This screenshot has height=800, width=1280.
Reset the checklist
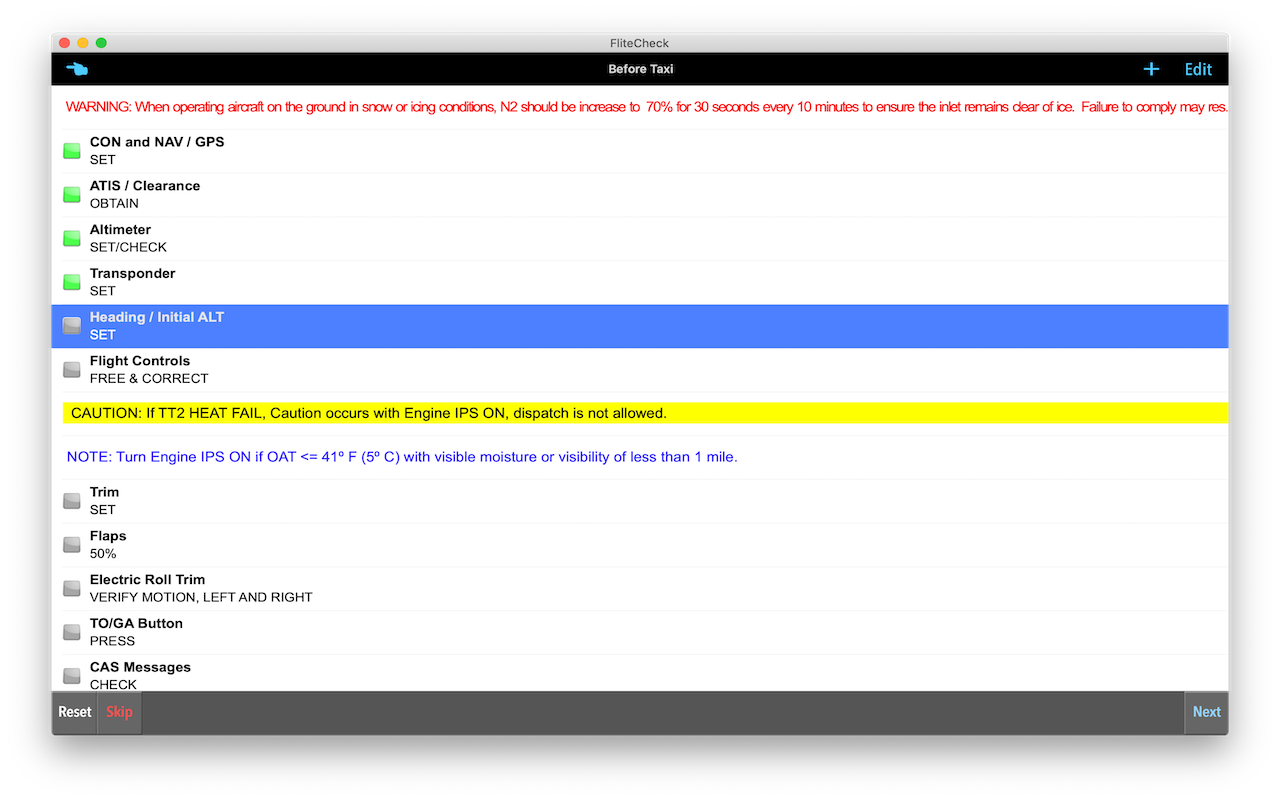point(75,712)
